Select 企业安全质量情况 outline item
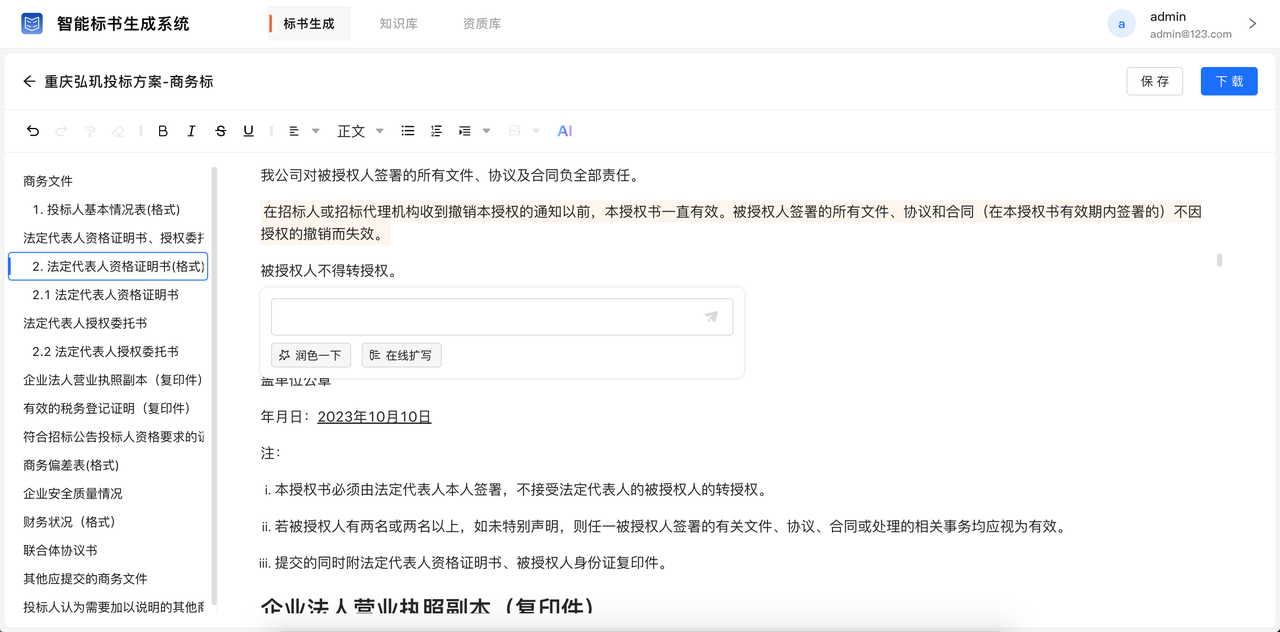This screenshot has height=632, width=1280. pyautogui.click(x=73, y=494)
